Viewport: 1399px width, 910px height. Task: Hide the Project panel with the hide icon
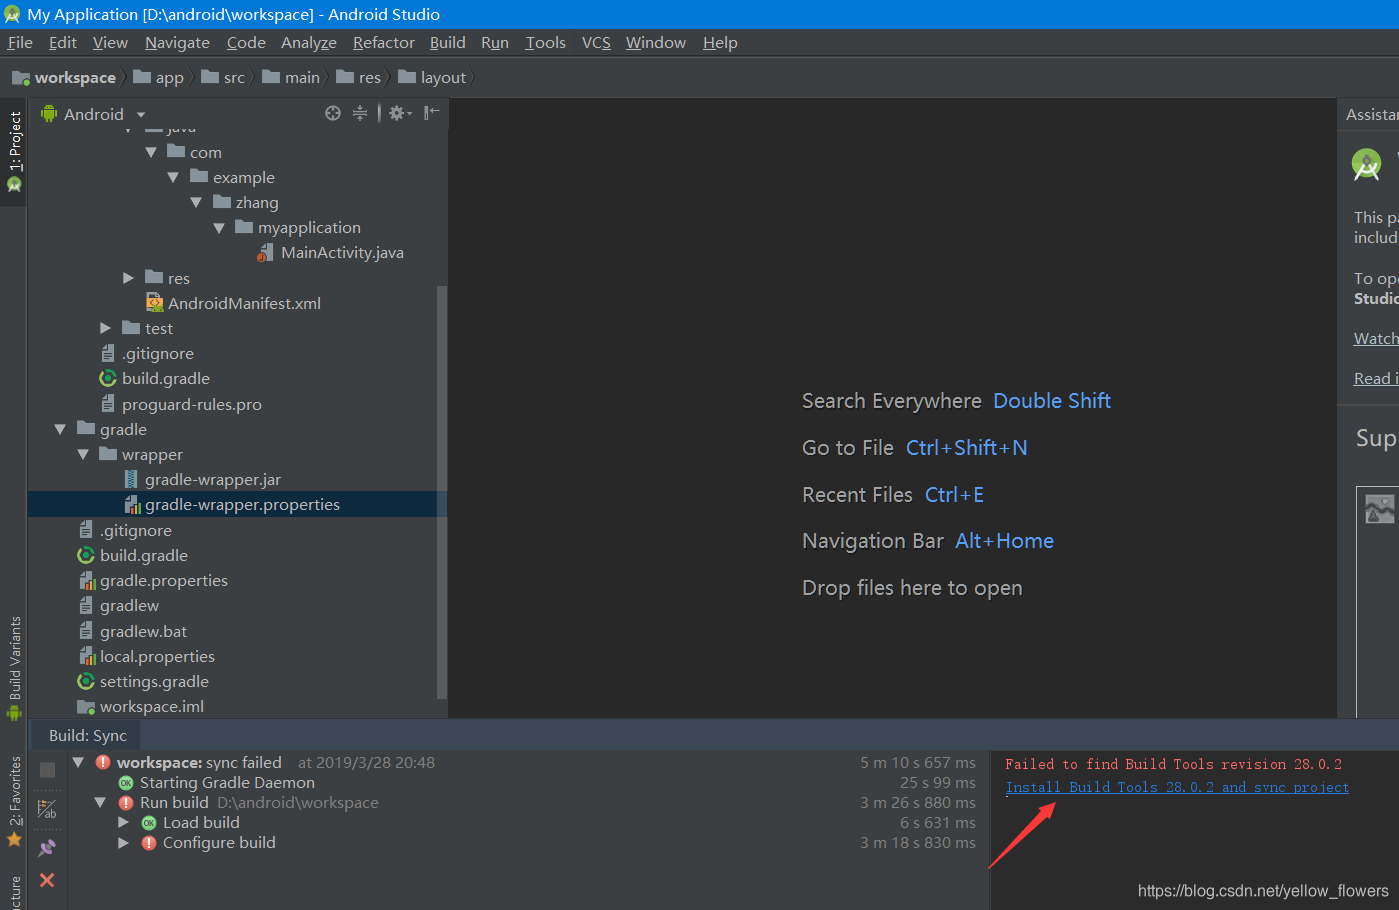[x=431, y=113]
